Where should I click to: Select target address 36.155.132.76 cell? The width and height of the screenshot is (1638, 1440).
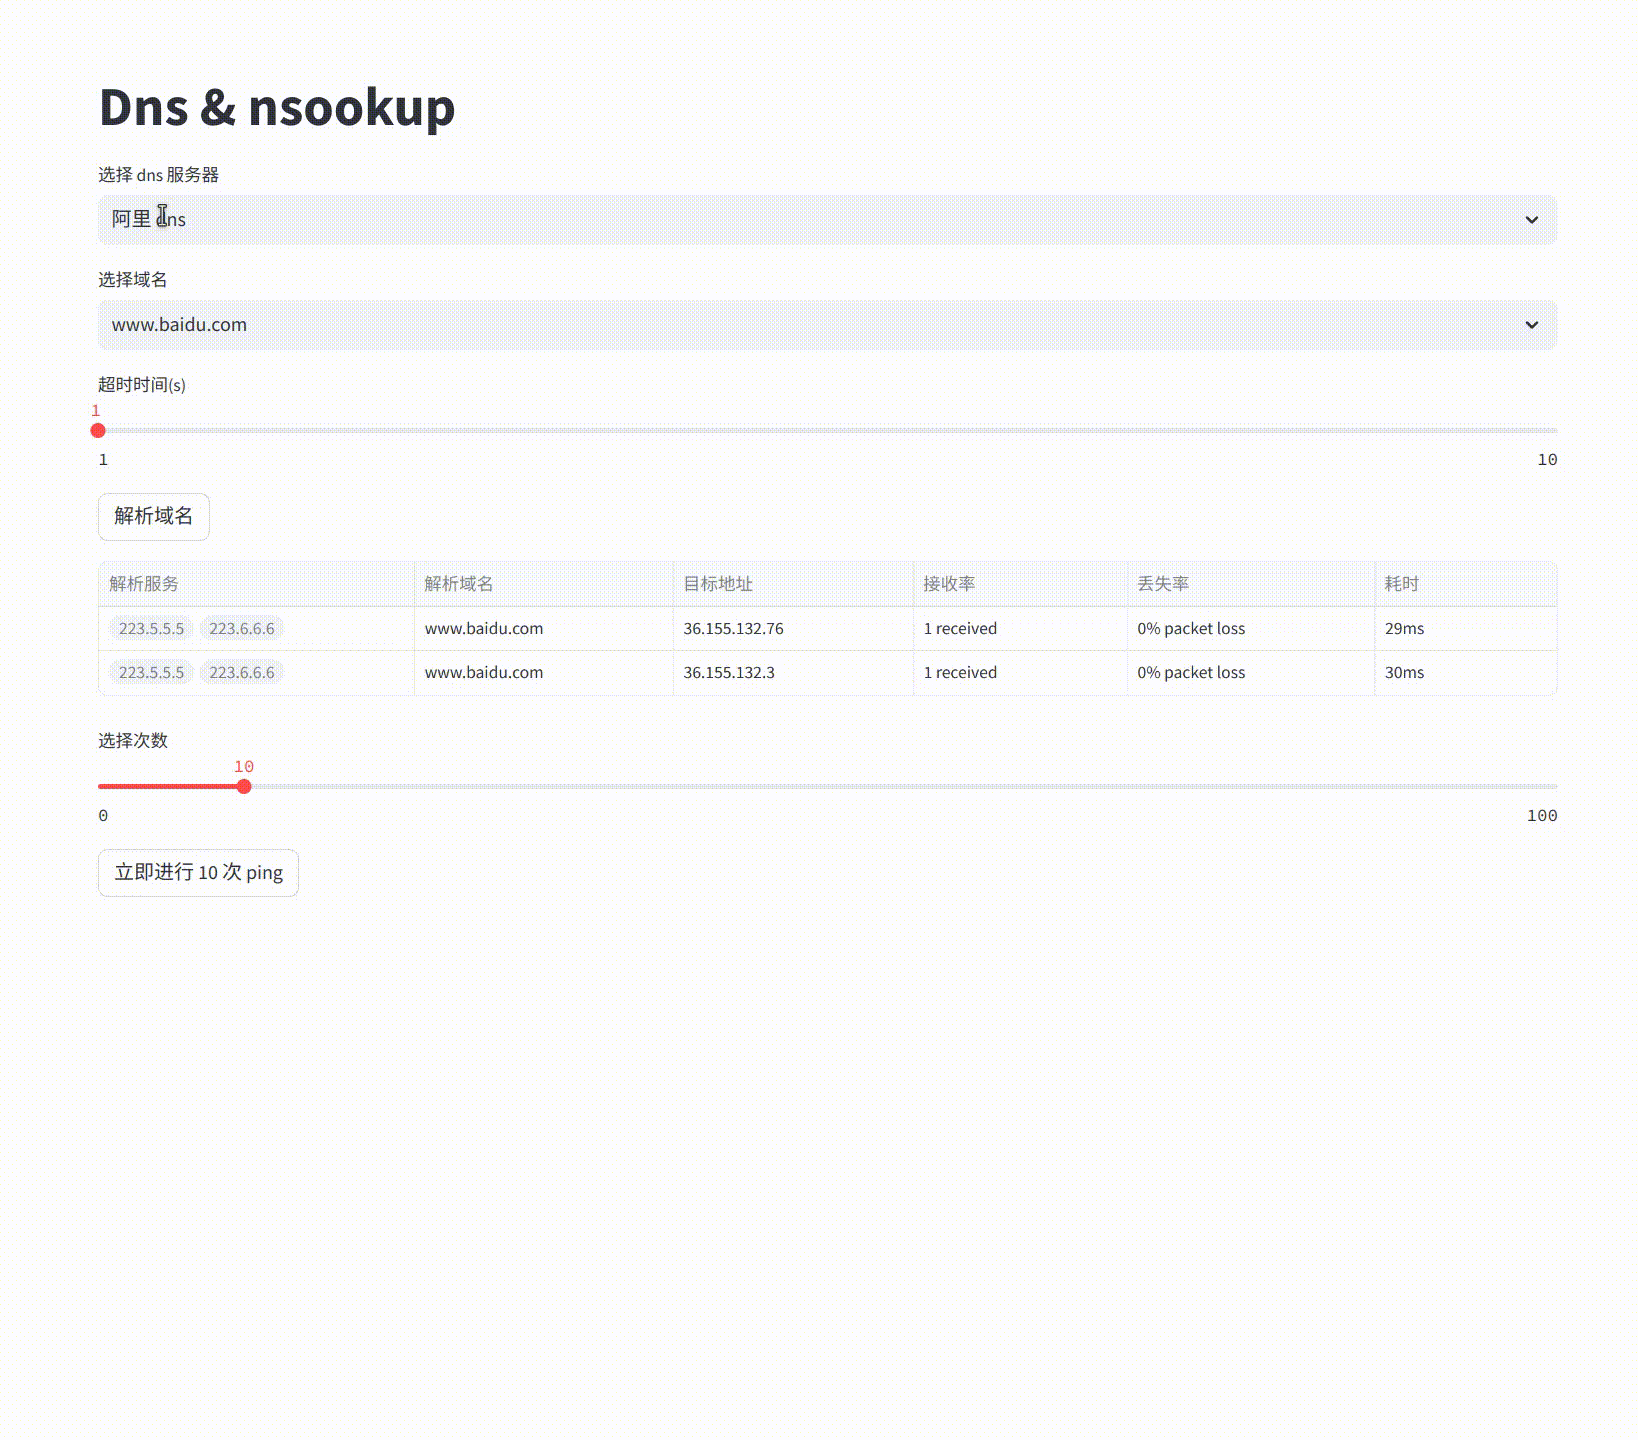(793, 629)
